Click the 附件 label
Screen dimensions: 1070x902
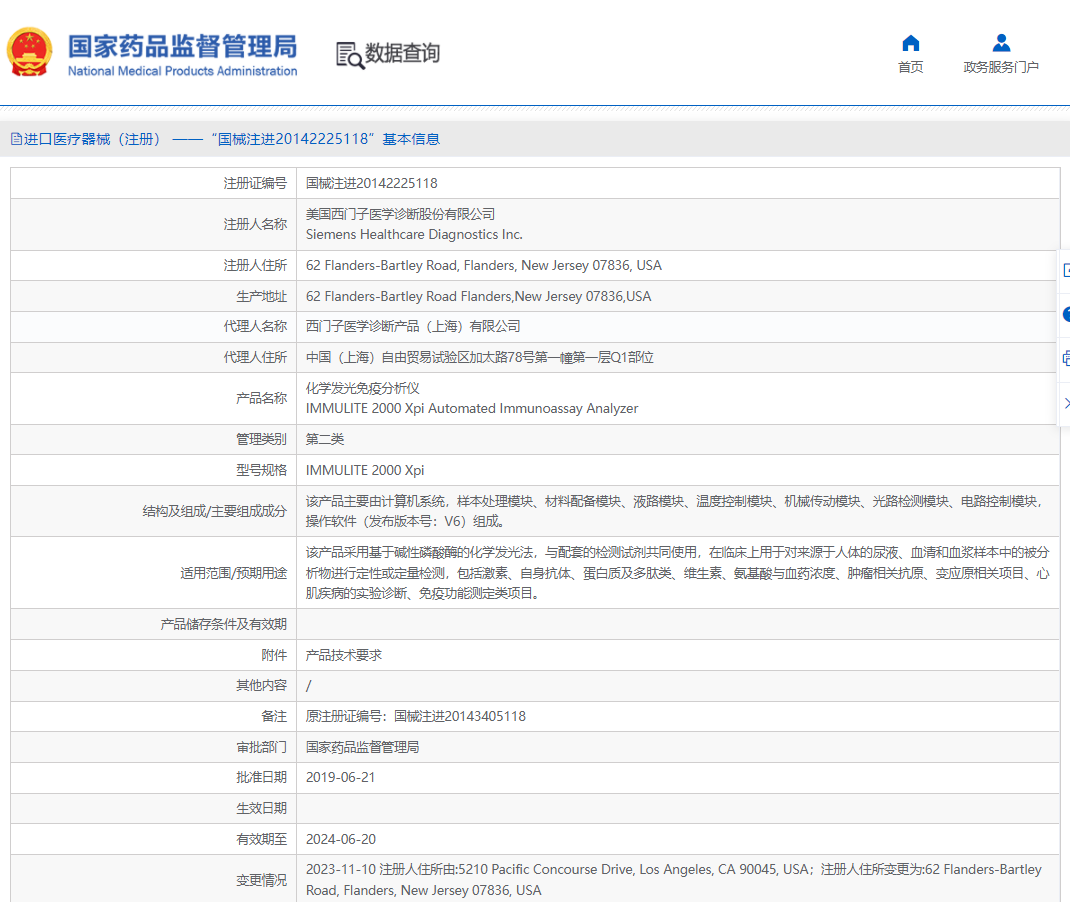click(274, 655)
